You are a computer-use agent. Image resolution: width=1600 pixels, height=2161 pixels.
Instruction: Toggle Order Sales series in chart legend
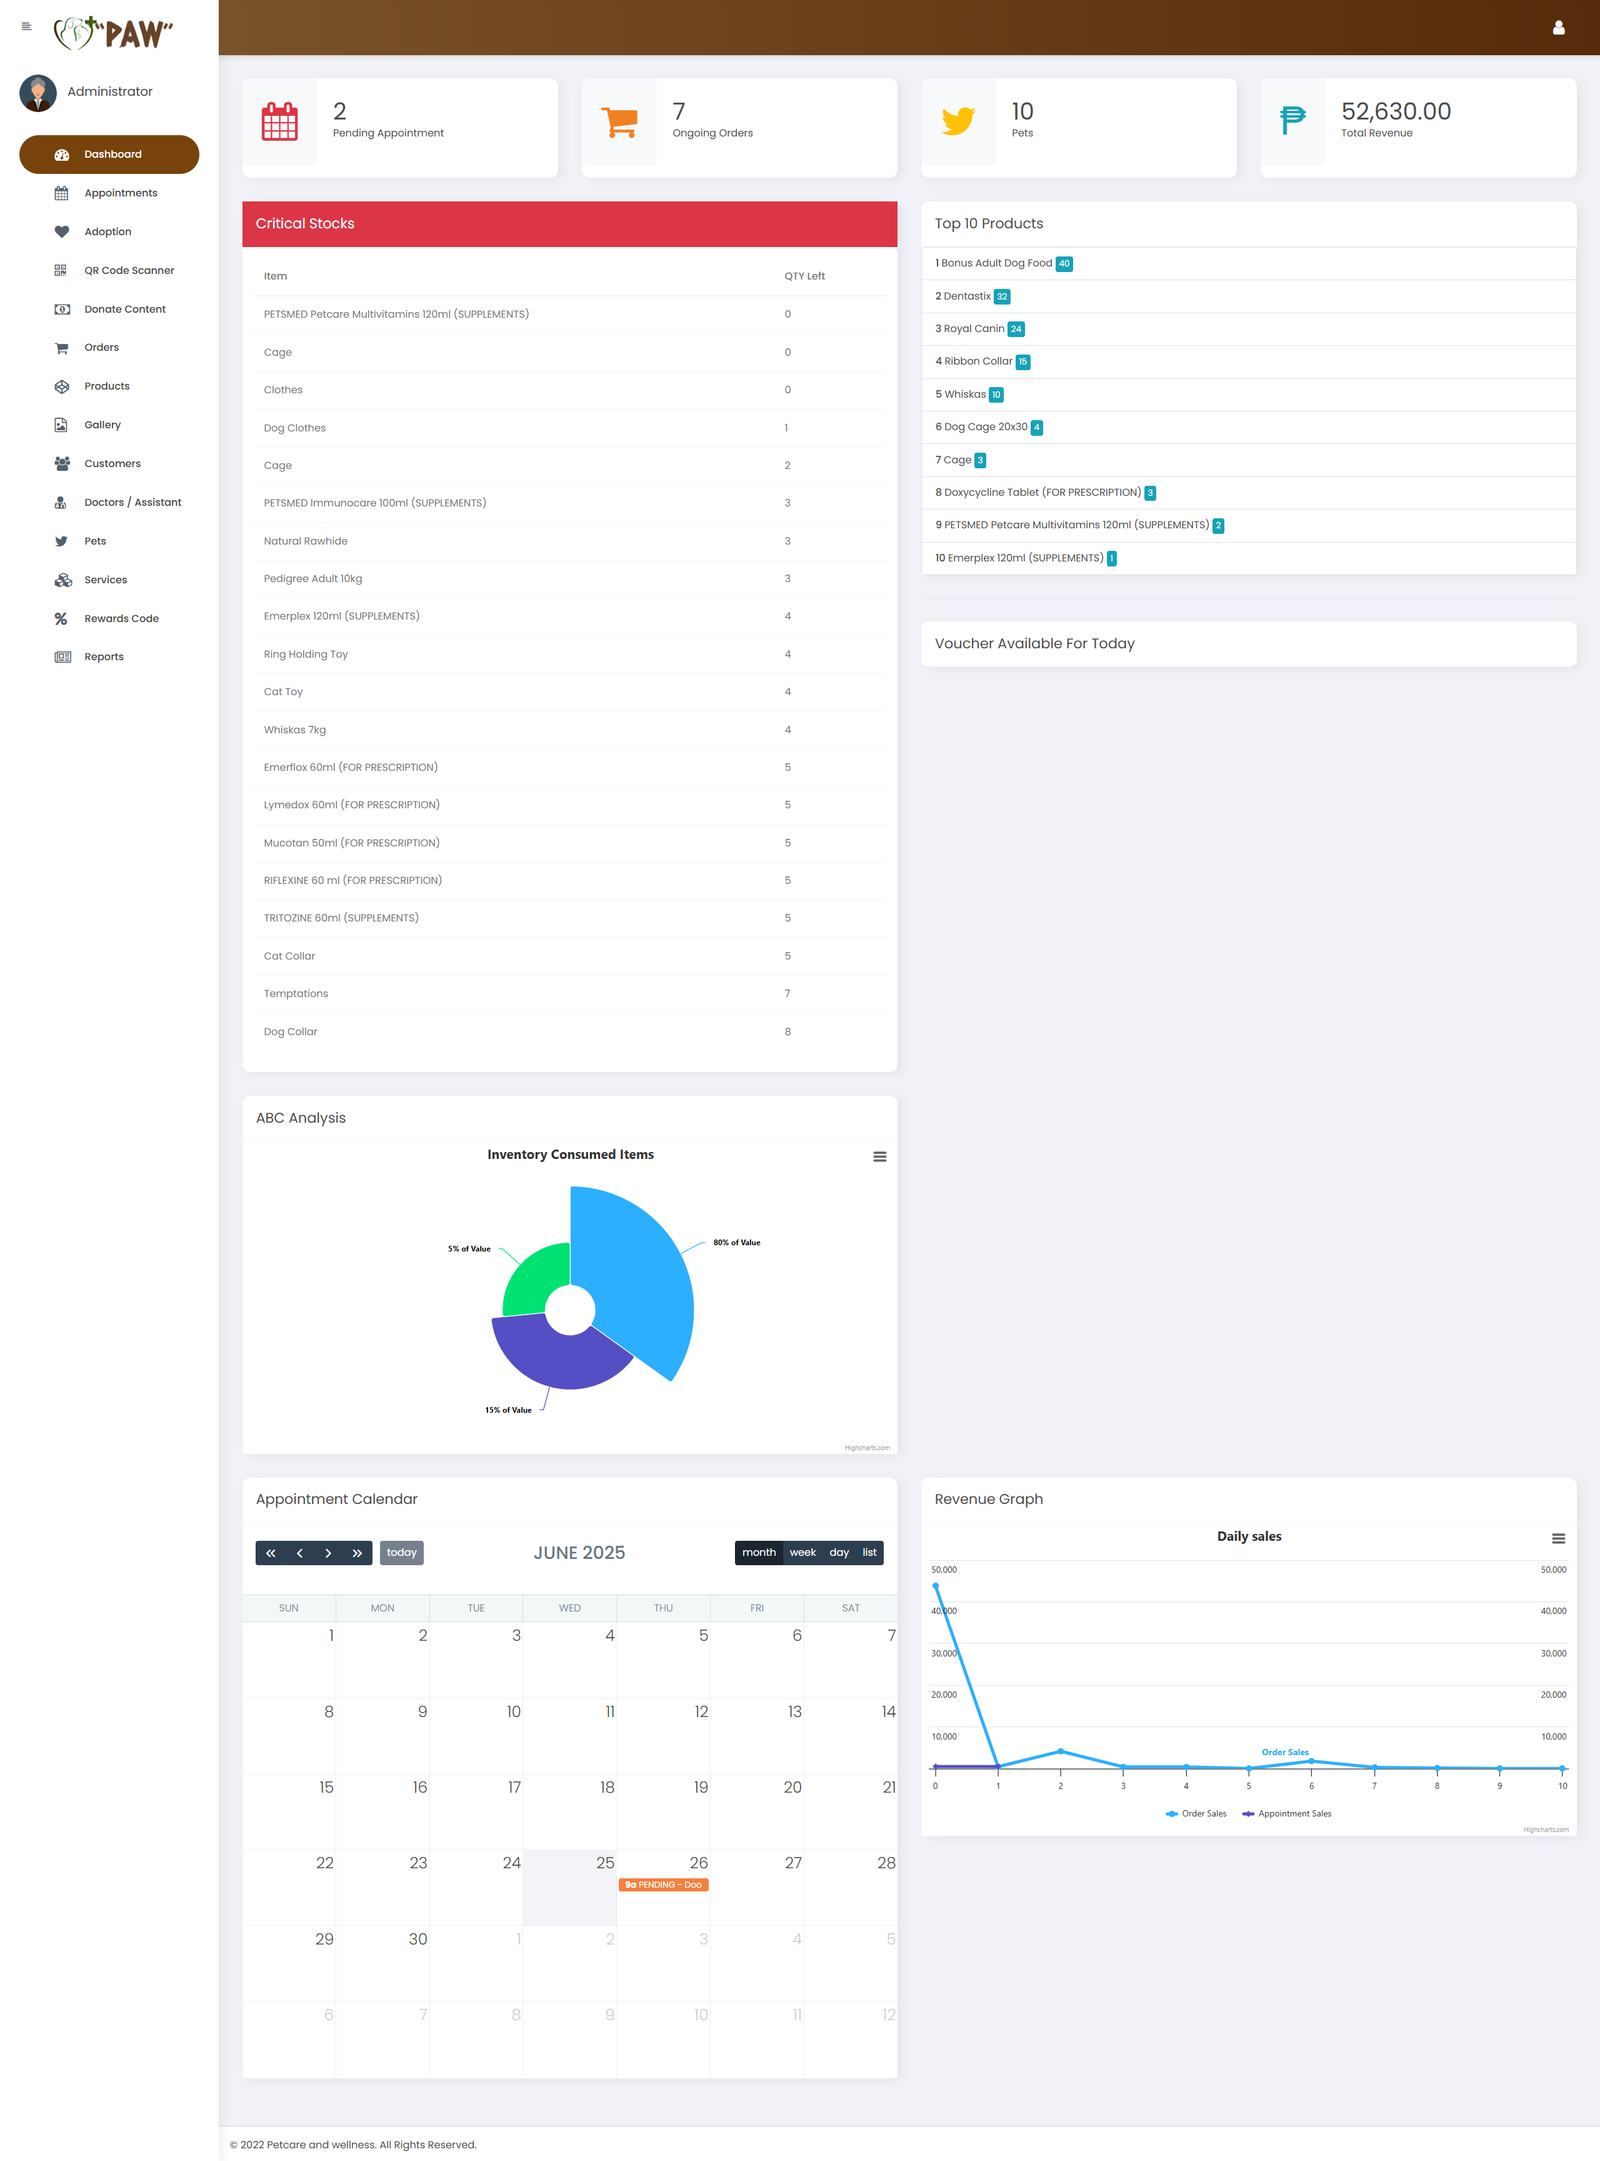(1196, 1813)
